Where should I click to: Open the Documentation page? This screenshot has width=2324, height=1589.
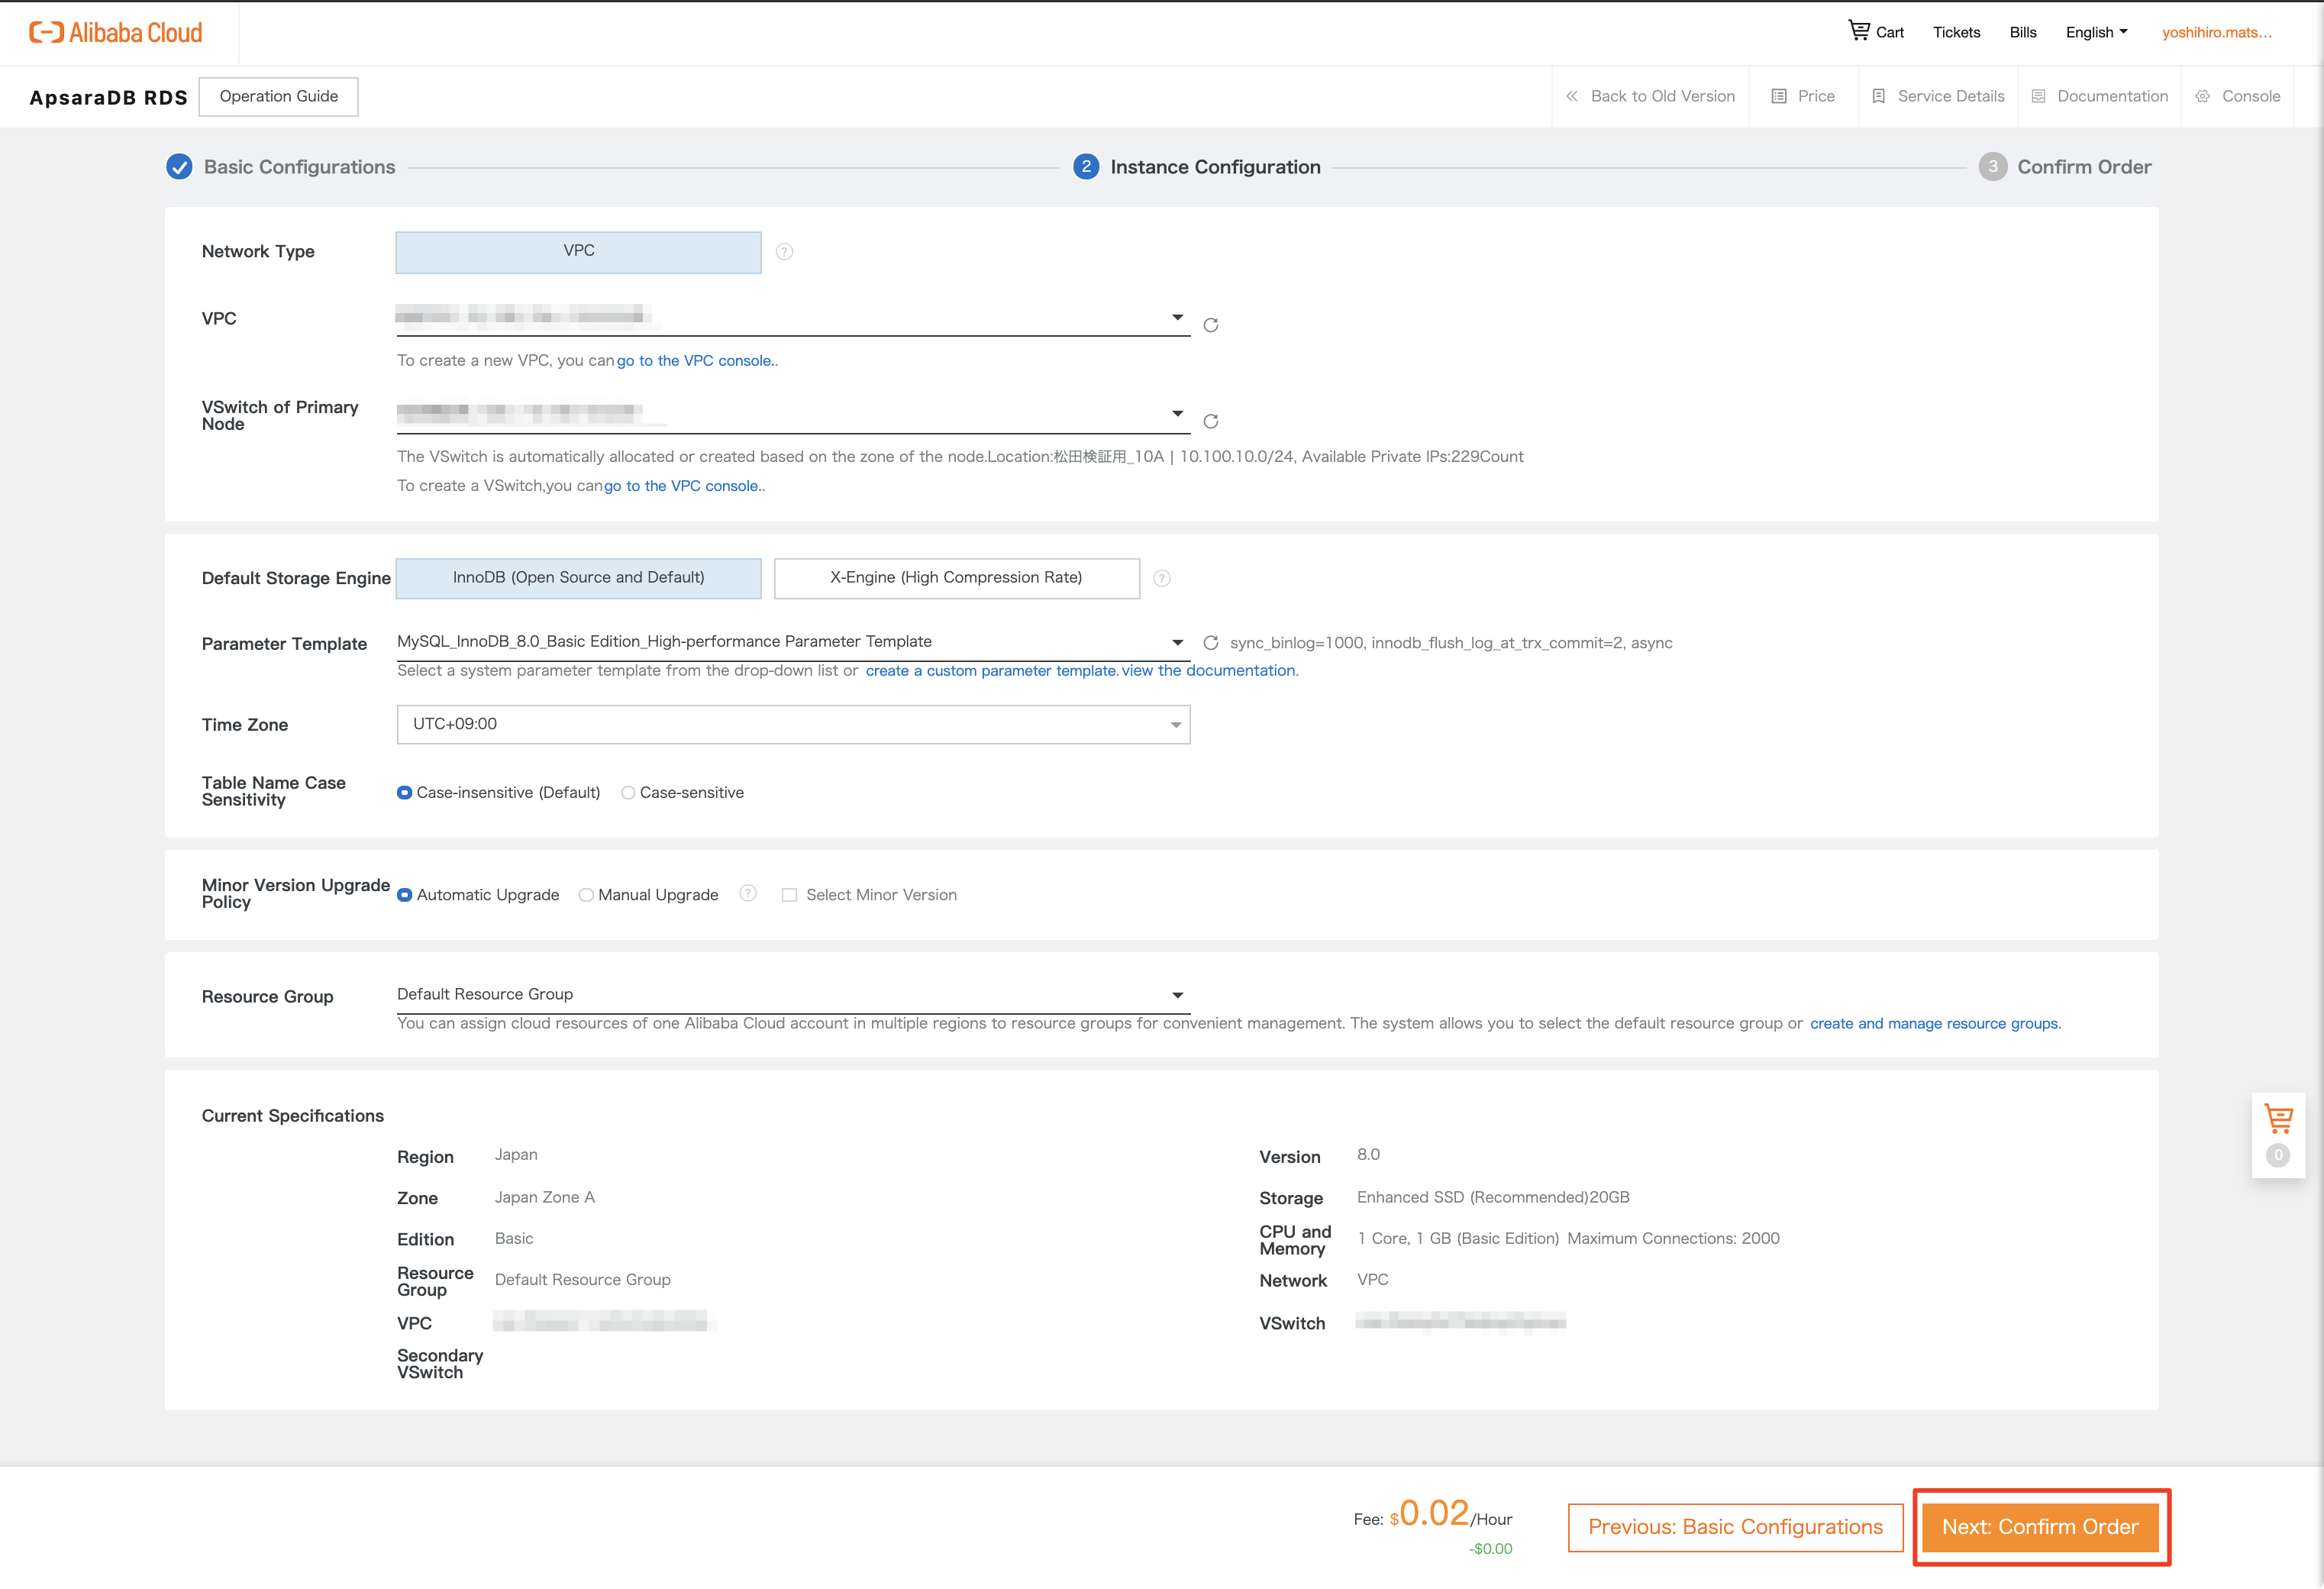[x=2112, y=96]
